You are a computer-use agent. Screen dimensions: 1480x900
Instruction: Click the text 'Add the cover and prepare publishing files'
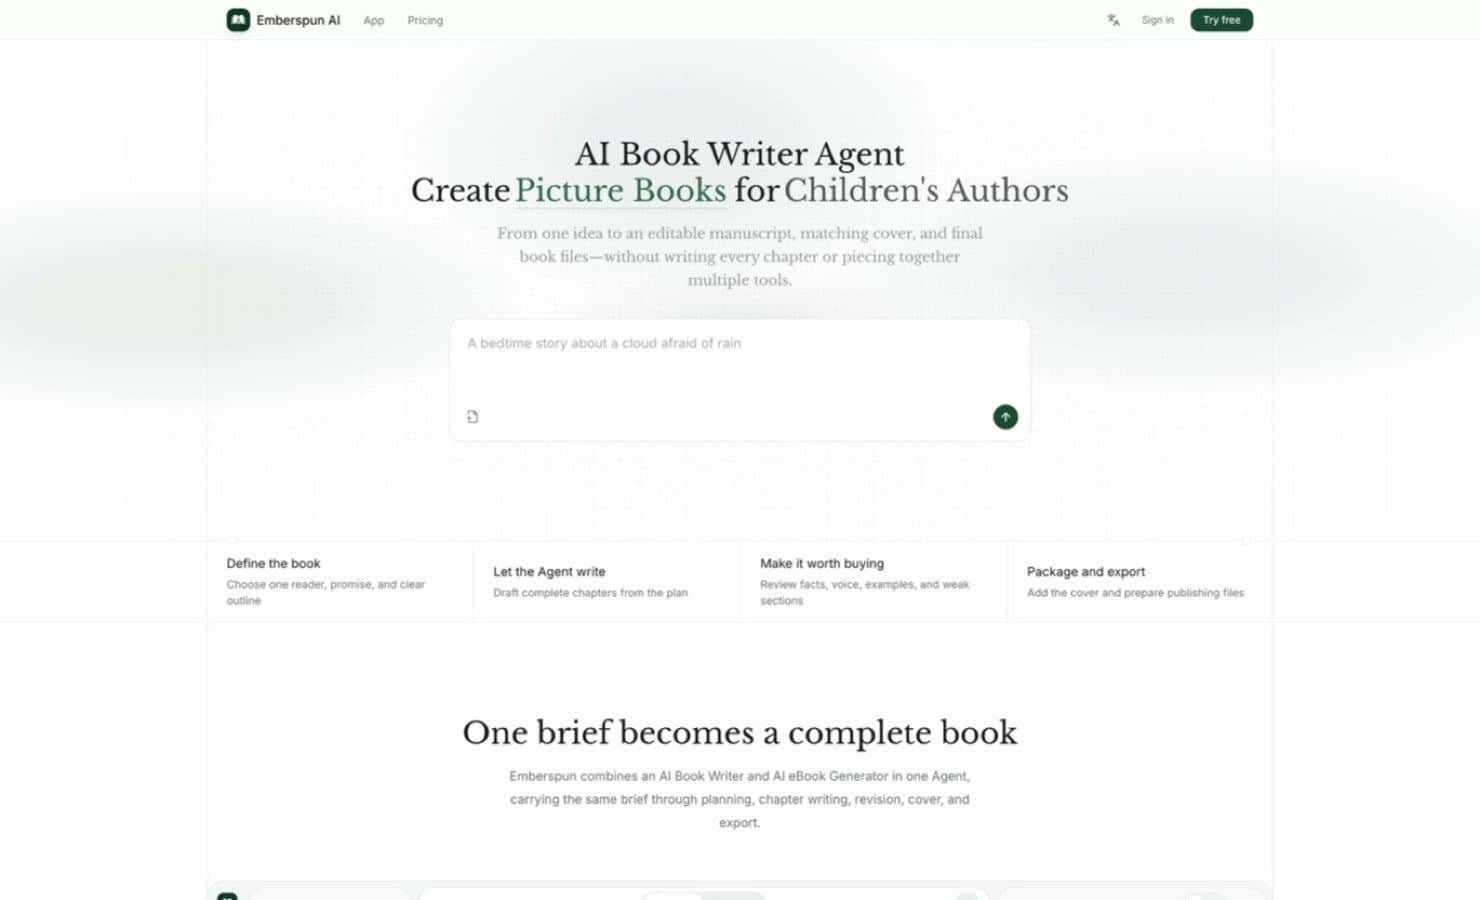point(1135,593)
